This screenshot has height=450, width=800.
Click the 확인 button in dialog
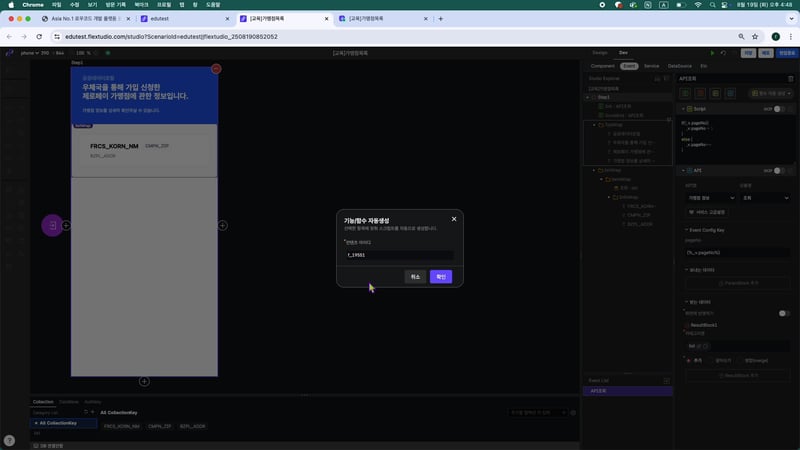pos(441,276)
